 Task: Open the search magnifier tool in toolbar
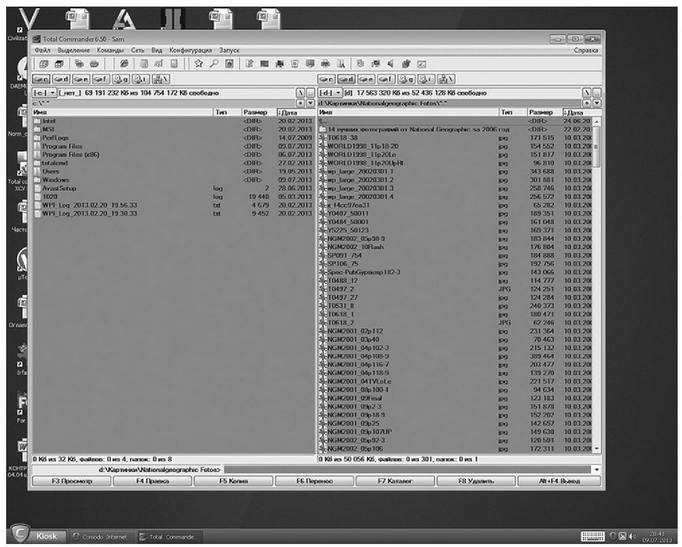click(214, 64)
